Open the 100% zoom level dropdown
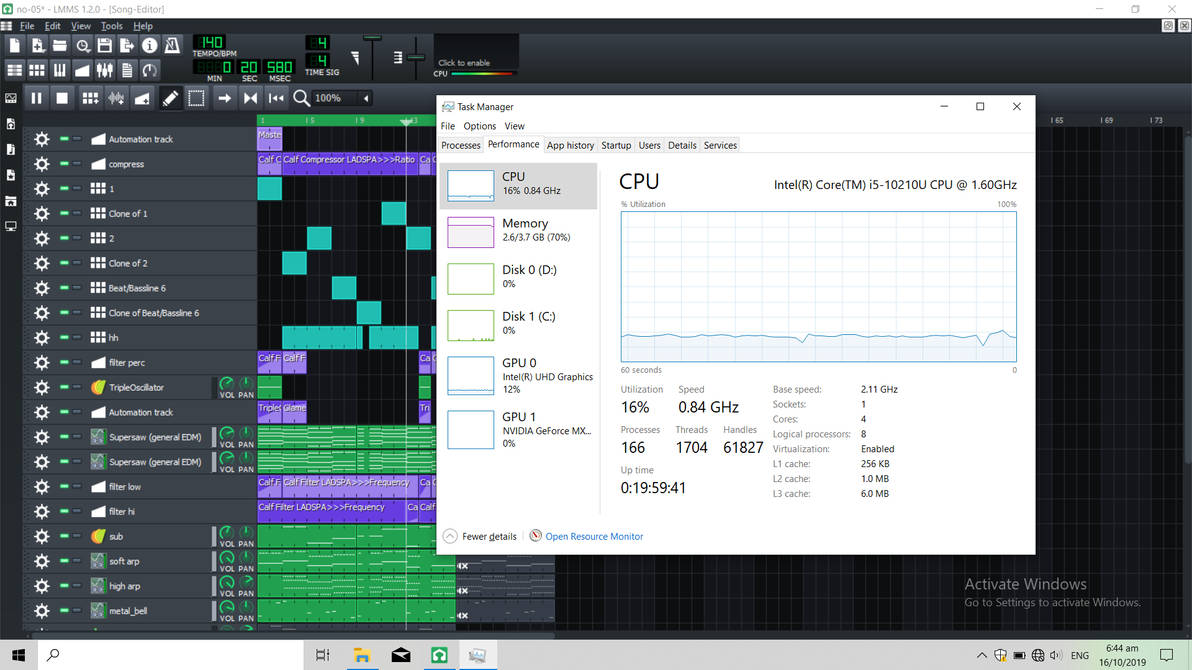 click(x=342, y=98)
